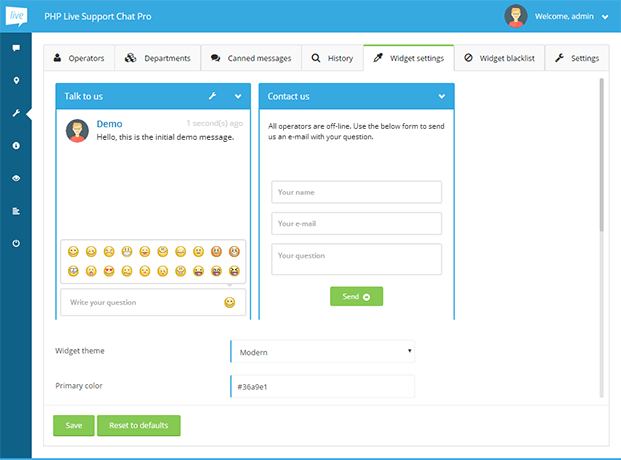621x460 pixels.
Task: Pick the last emoji in top row
Action: click(x=234, y=251)
